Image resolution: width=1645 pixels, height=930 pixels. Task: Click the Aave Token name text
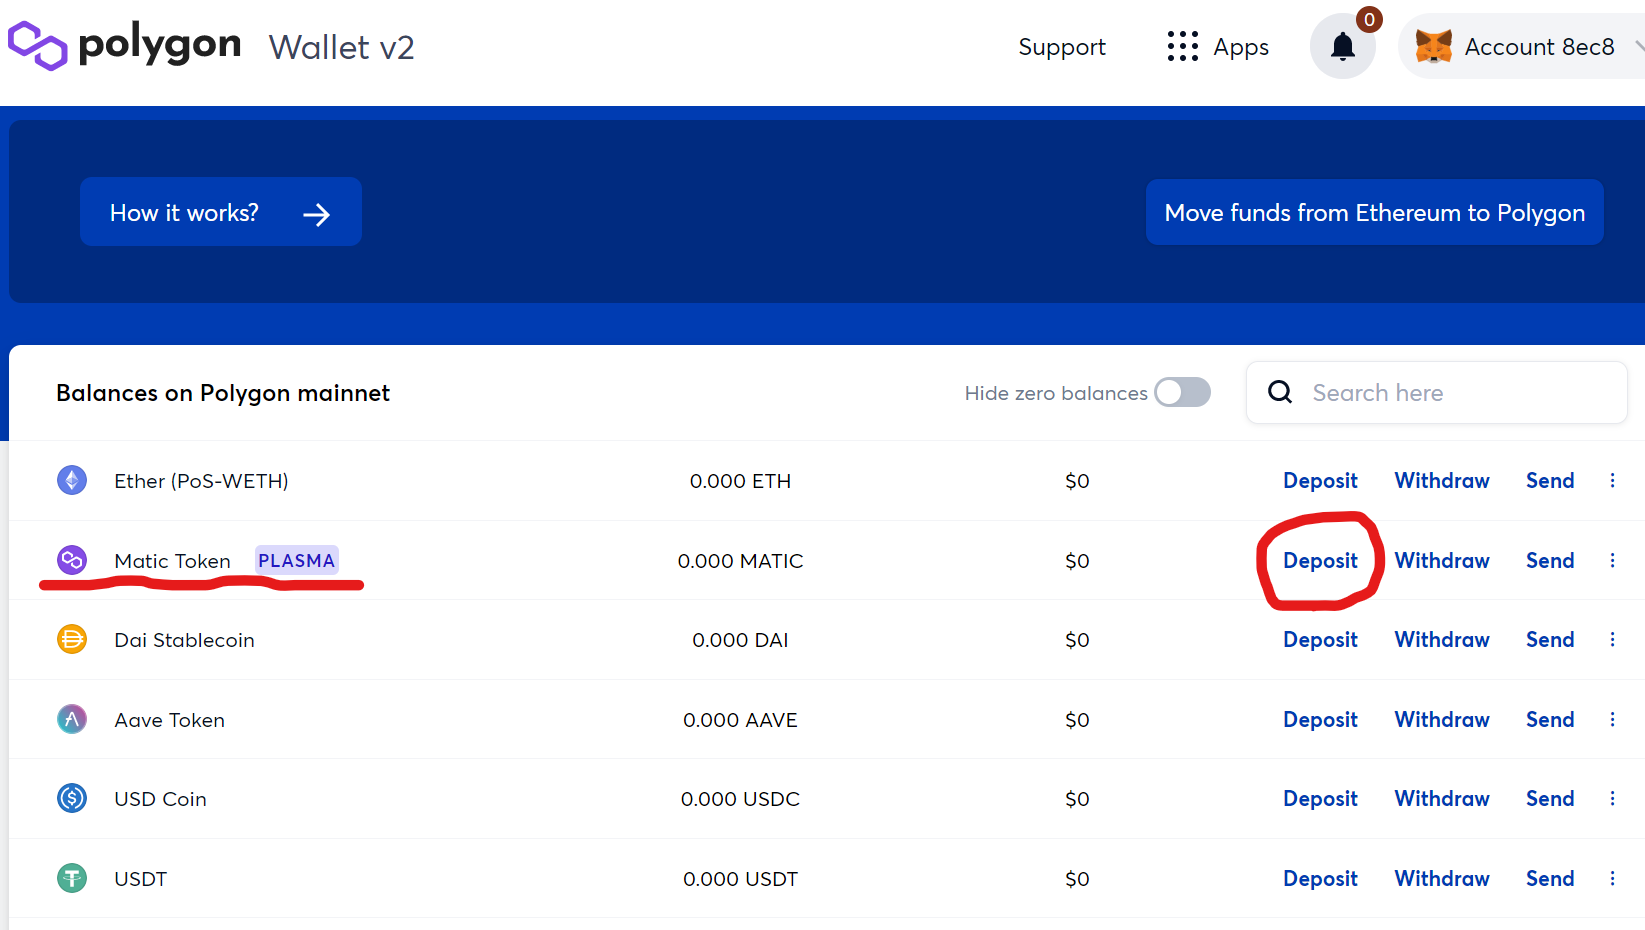pos(169,720)
